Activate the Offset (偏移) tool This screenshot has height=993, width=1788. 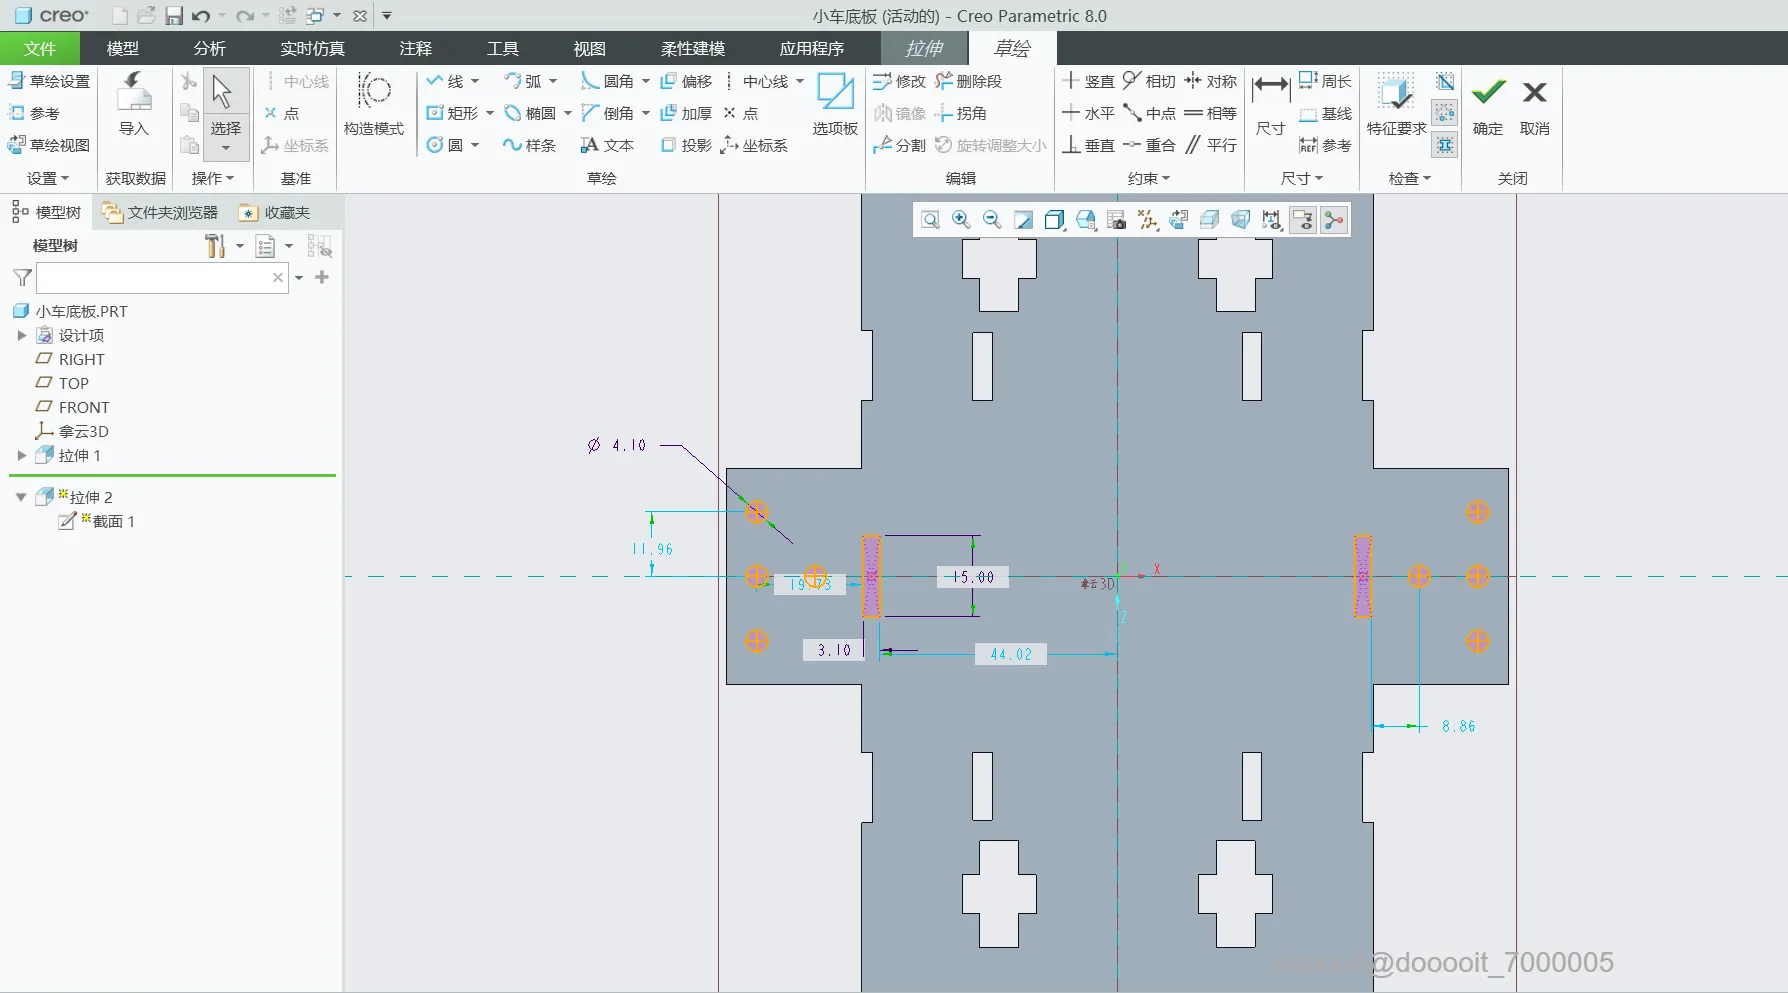pyautogui.click(x=686, y=81)
